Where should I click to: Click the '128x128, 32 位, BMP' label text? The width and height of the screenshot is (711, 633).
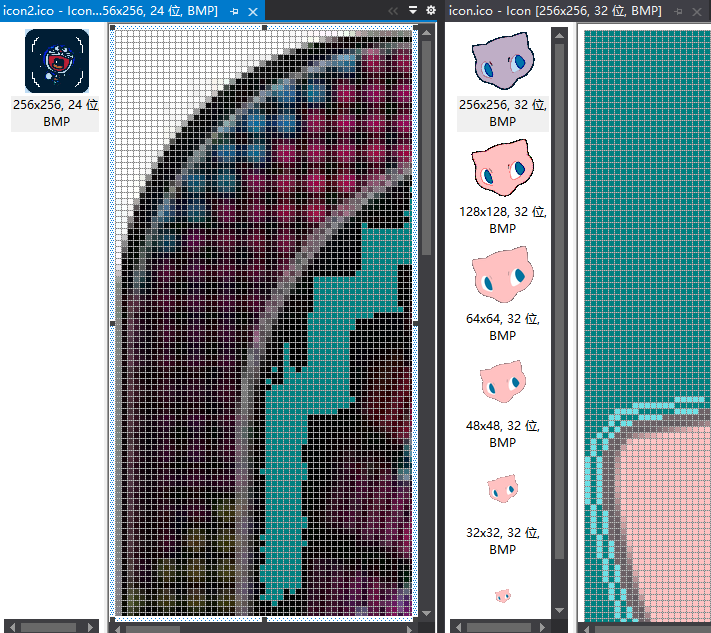pos(502,220)
